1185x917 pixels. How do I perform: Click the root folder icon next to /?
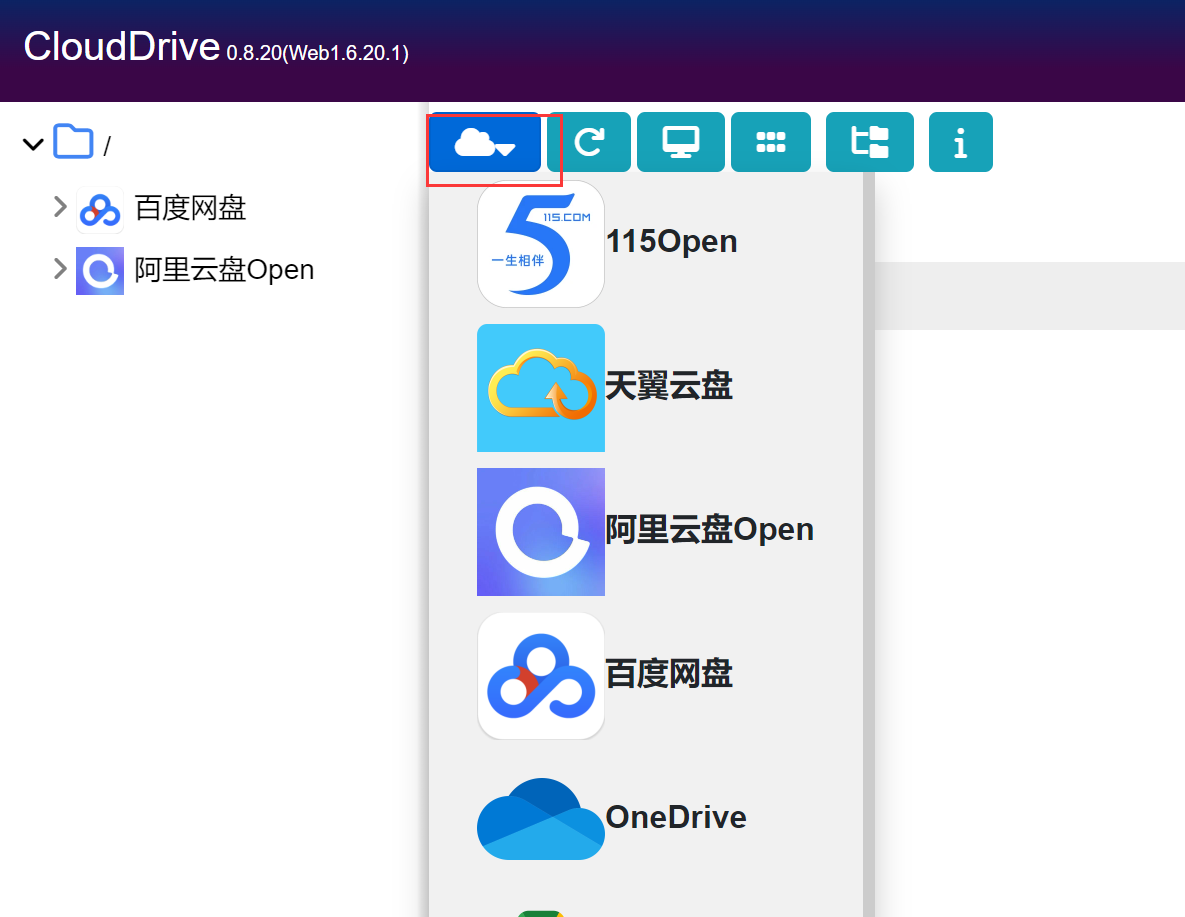[72, 142]
